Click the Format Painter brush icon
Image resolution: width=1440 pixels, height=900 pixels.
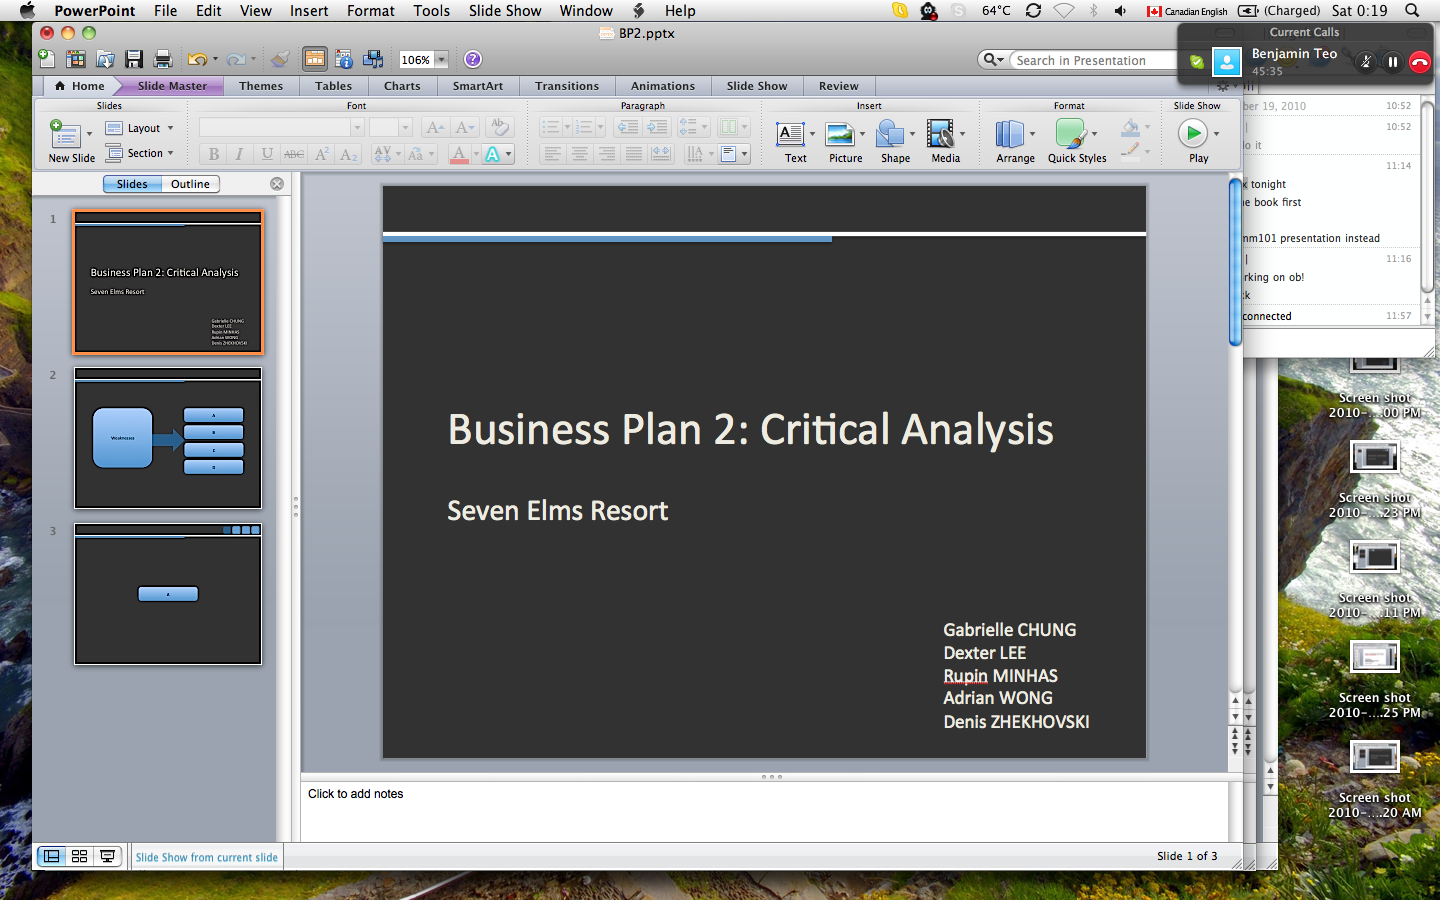coord(281,60)
